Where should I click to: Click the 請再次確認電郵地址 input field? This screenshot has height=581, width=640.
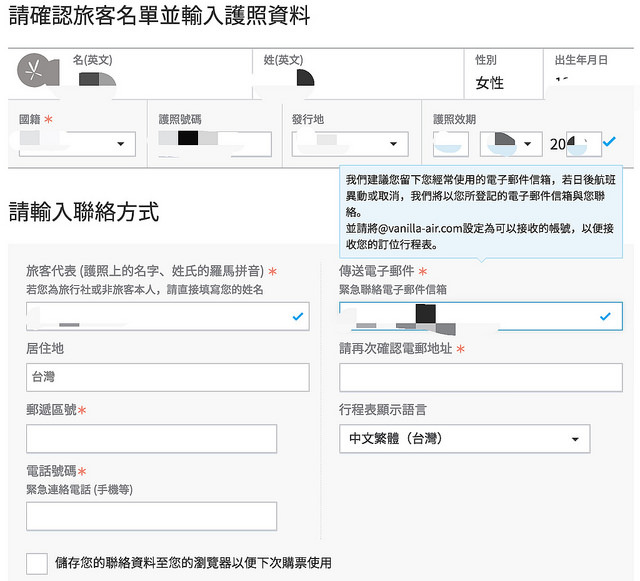coord(480,377)
